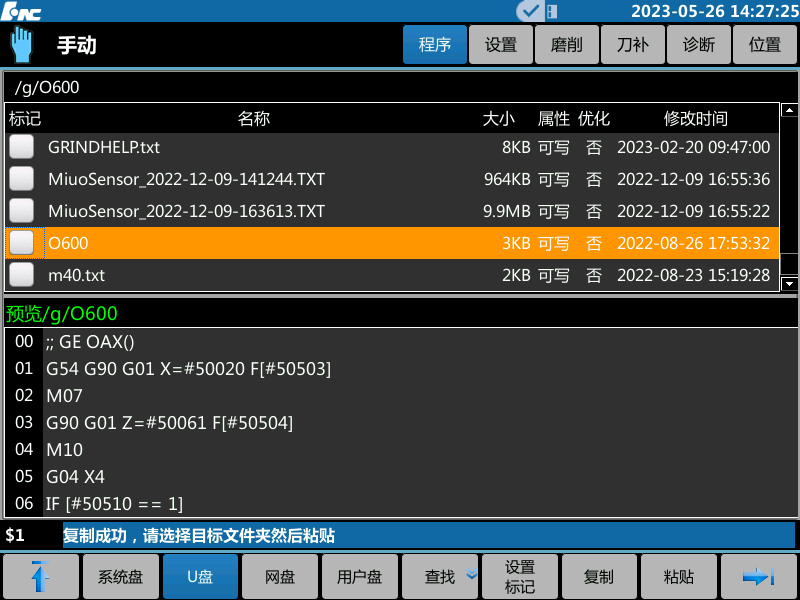Switch to the 设置 tab
Screen dimensions: 800x600
[500, 45]
